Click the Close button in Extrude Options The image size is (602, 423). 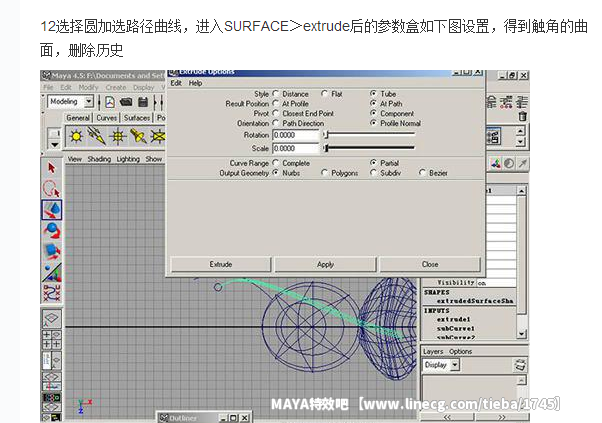click(430, 264)
